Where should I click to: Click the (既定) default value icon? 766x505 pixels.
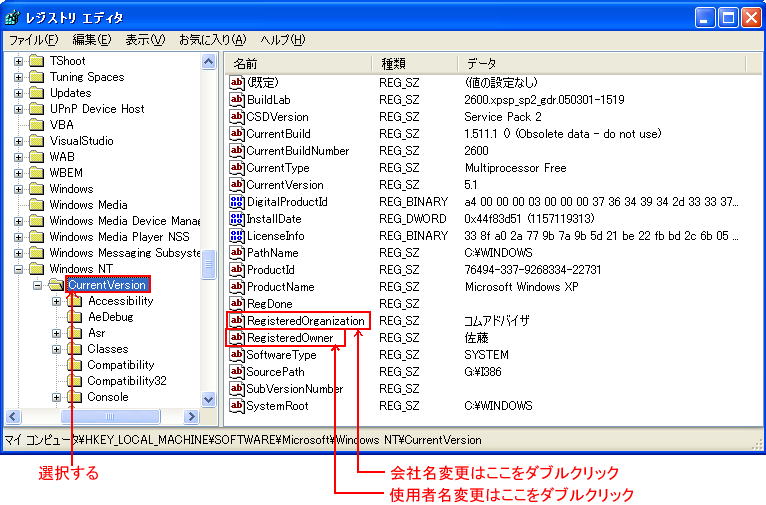(237, 83)
